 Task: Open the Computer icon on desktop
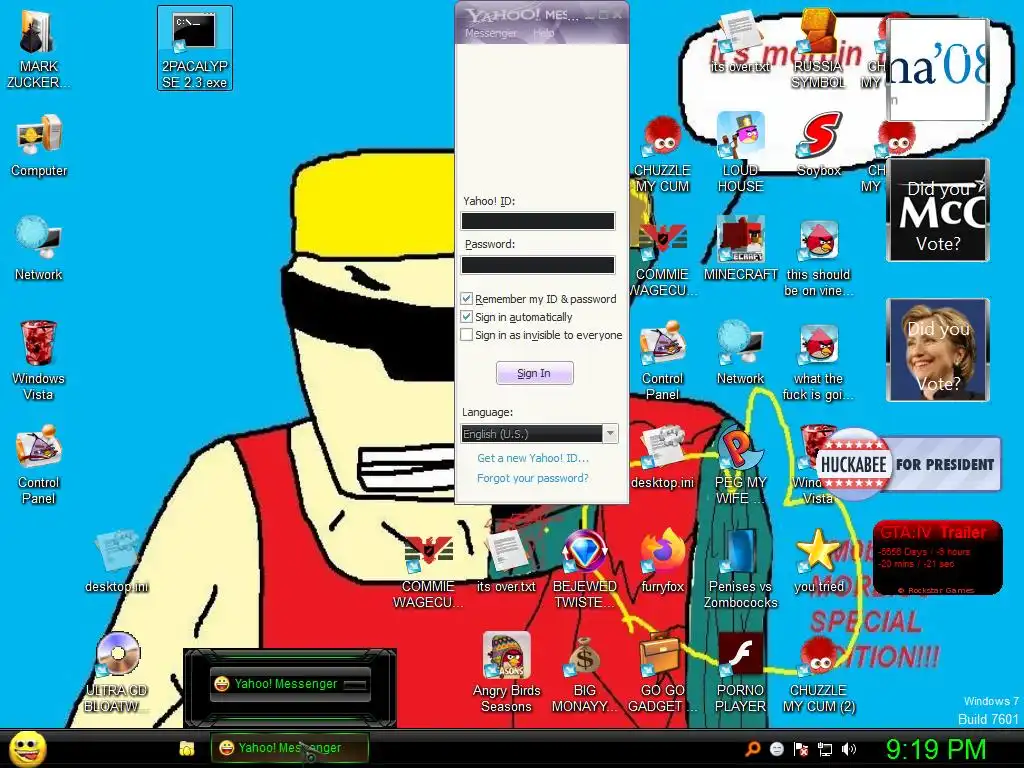[39, 146]
